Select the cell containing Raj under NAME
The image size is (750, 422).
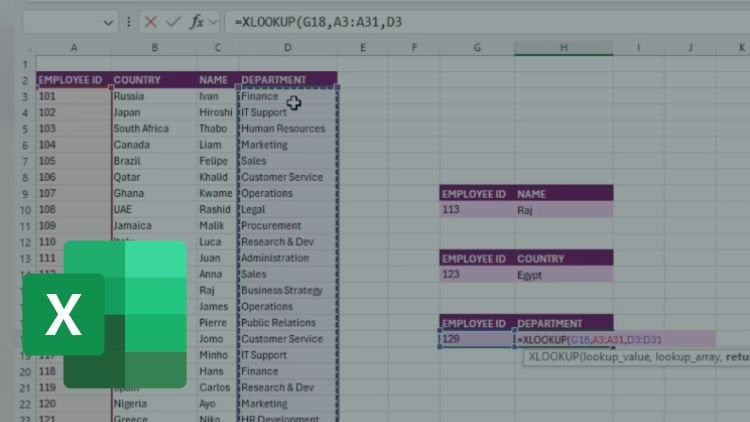(564, 210)
